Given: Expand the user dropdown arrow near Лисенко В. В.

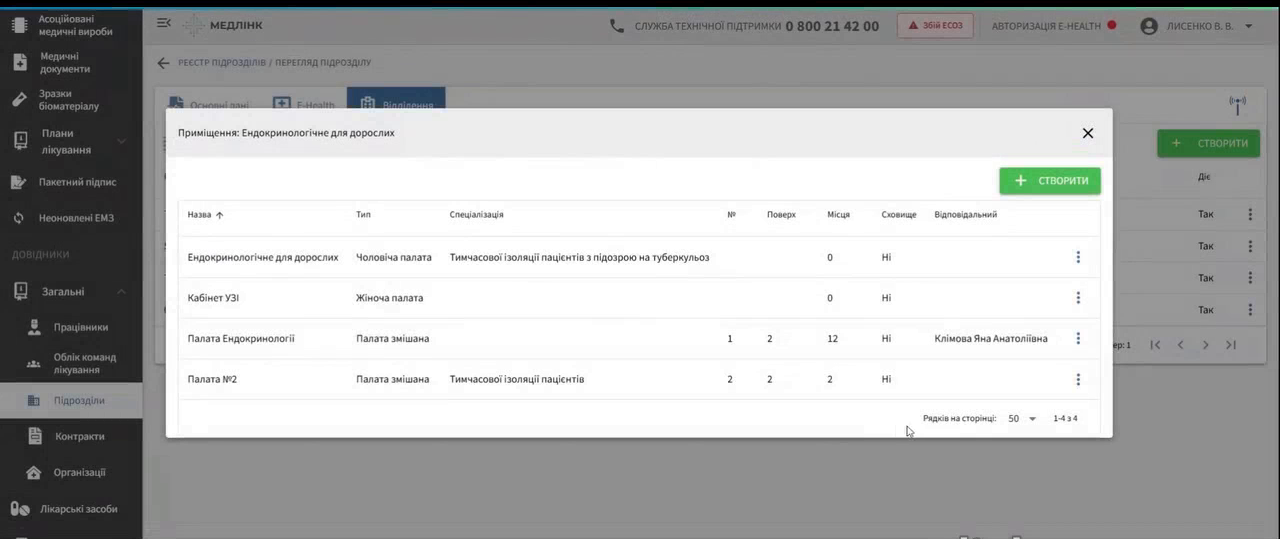Looking at the screenshot, I should click(x=1249, y=26).
